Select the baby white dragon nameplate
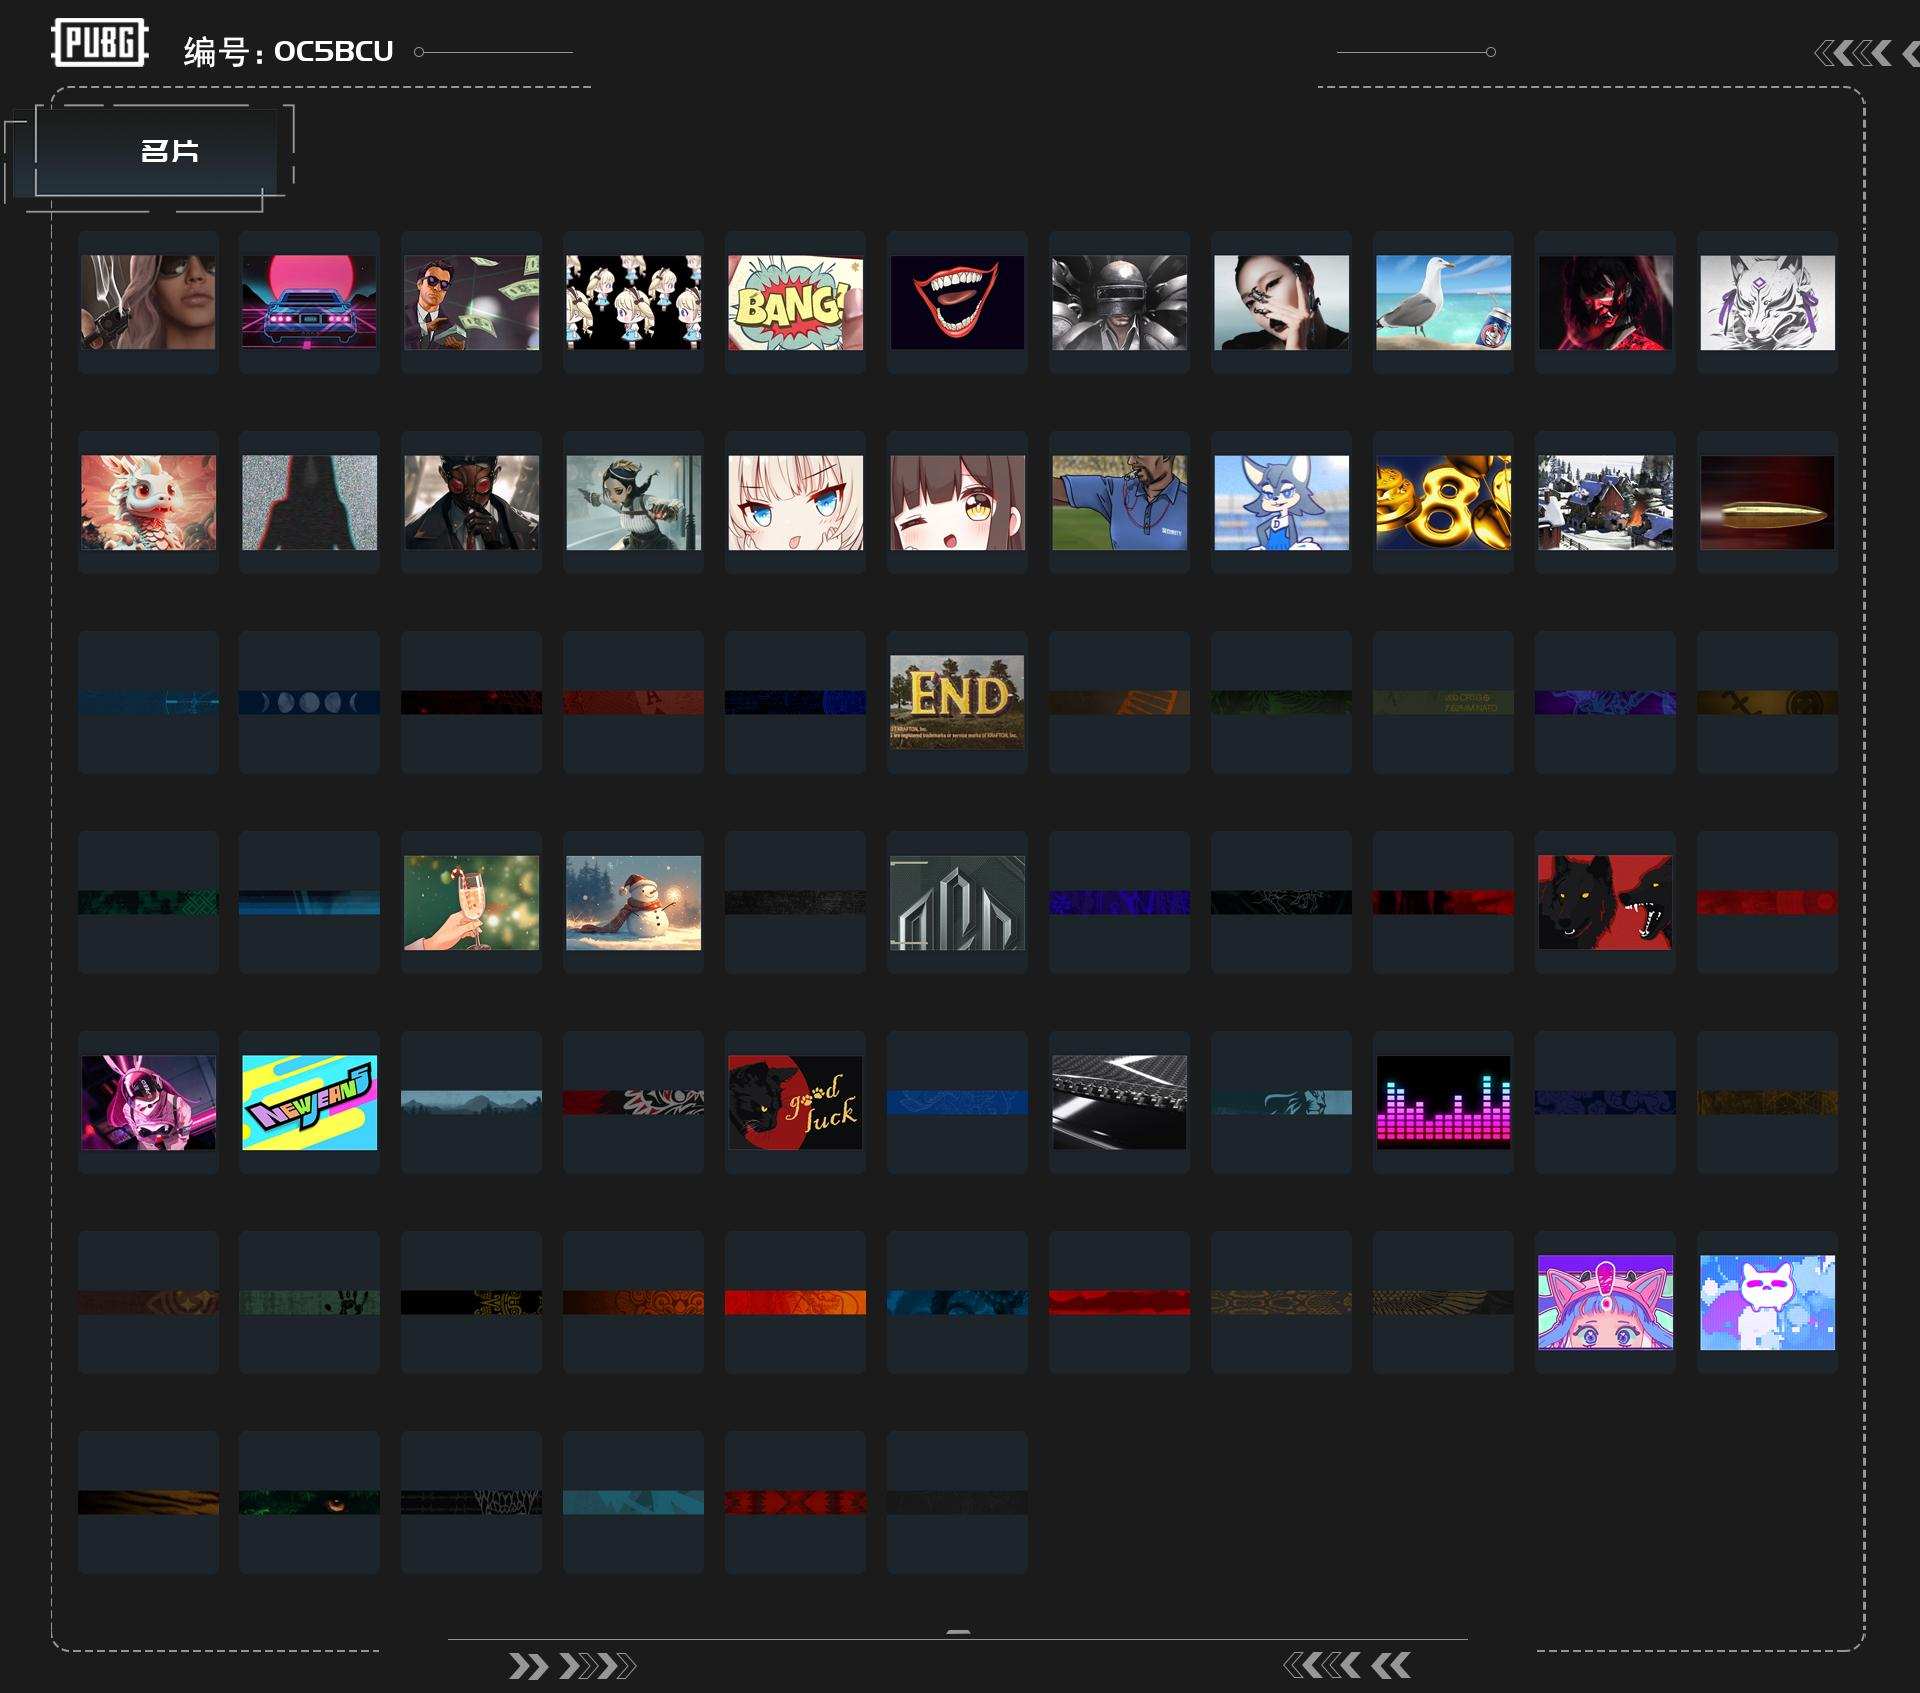Image resolution: width=1920 pixels, height=1693 pixels. tap(148, 502)
